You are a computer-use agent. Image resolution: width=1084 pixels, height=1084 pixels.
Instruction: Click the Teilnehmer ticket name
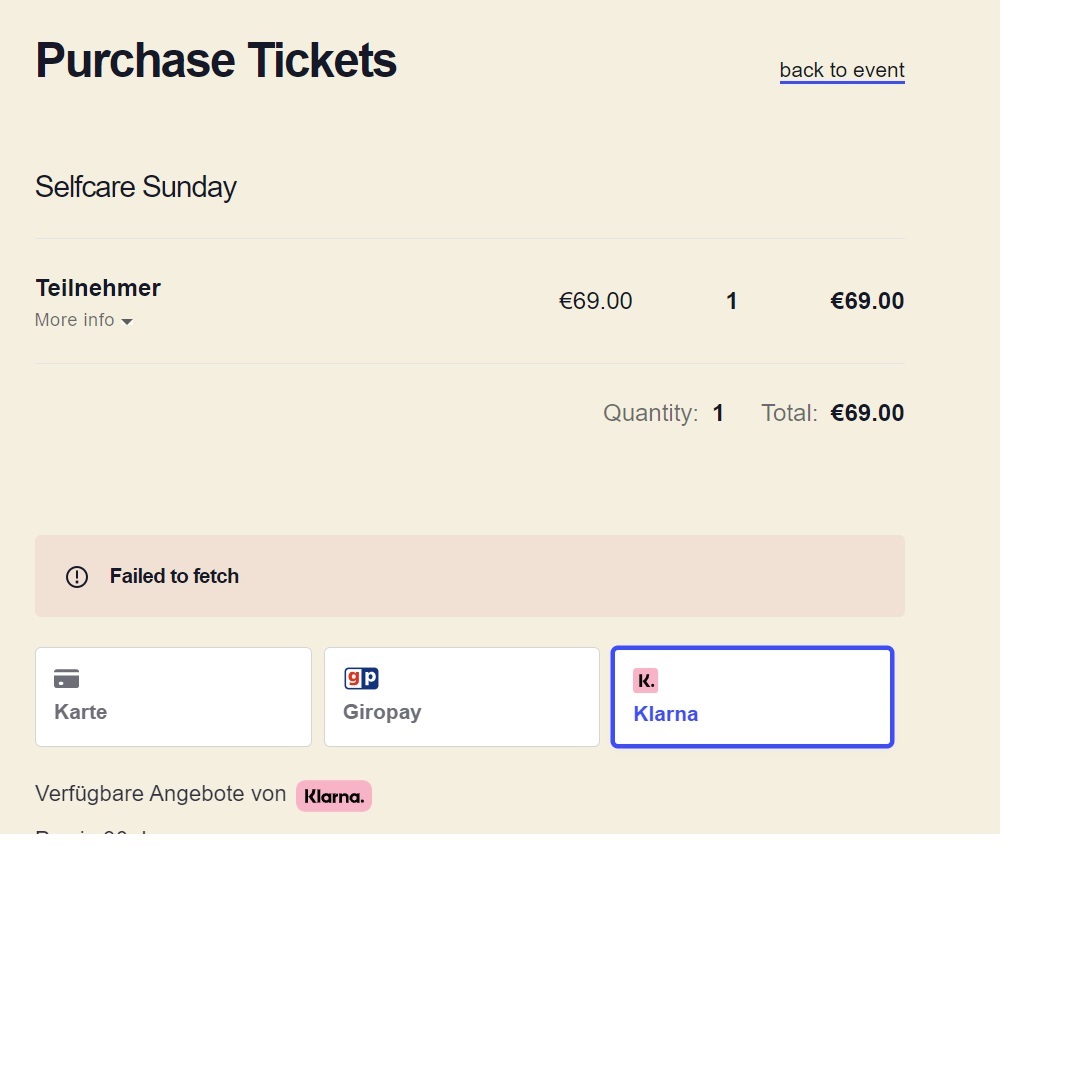click(98, 288)
